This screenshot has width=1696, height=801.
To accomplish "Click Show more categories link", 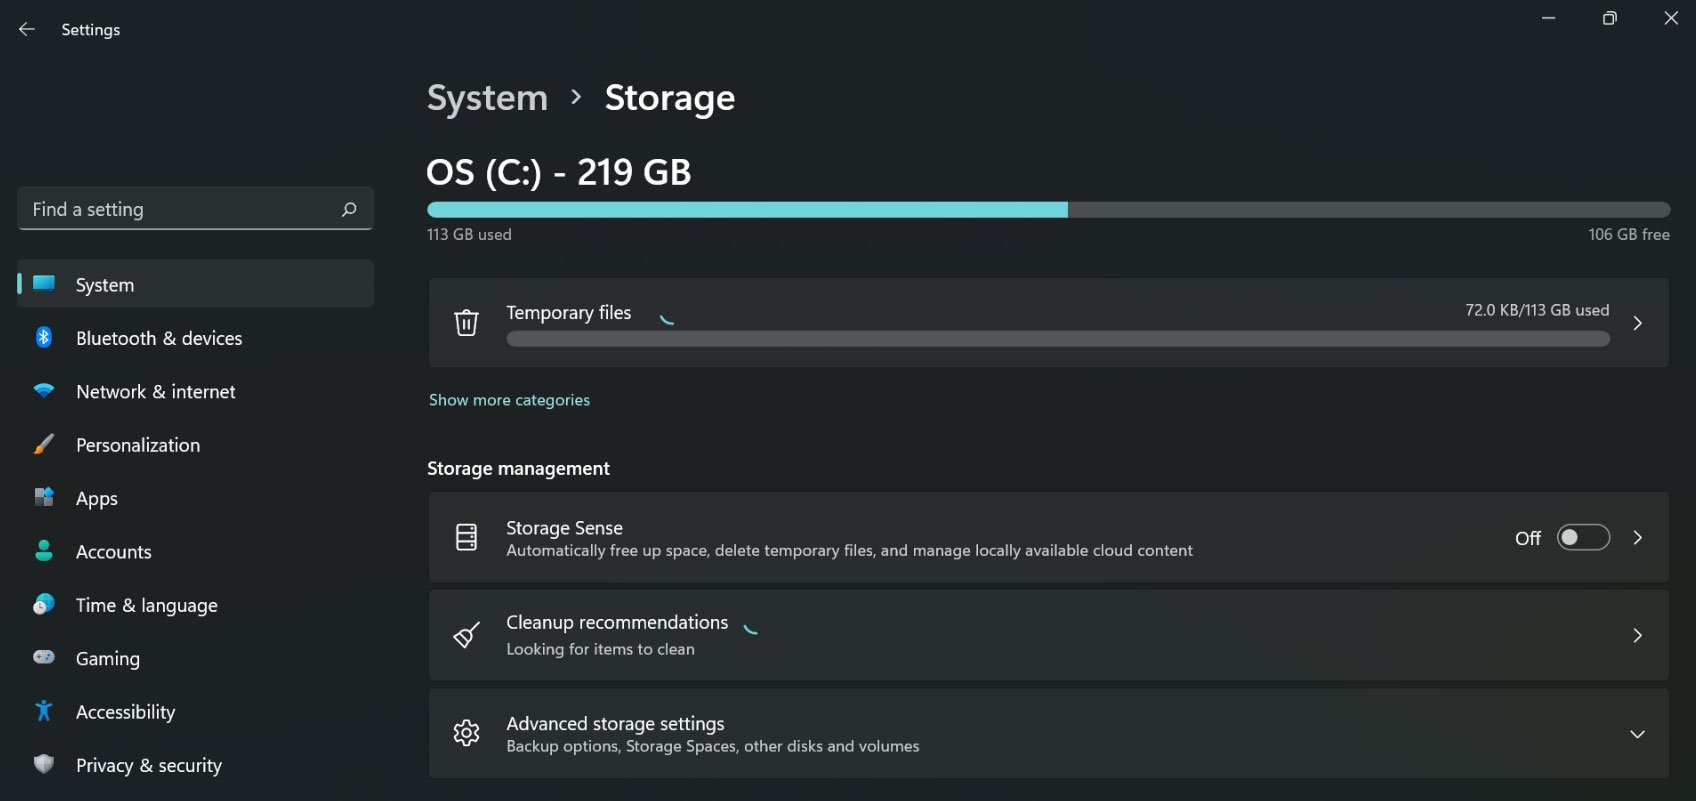I will (x=509, y=400).
